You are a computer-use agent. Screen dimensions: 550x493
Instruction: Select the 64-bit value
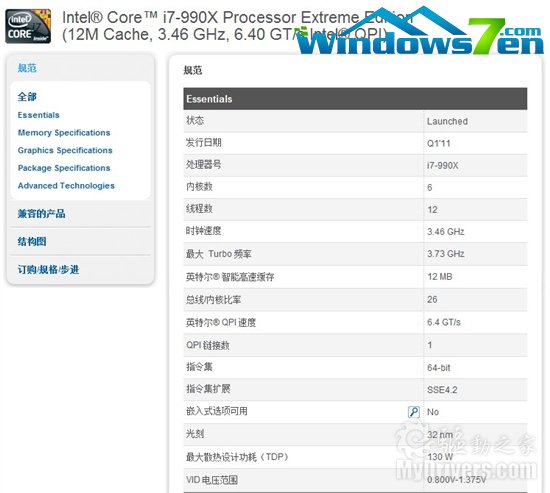coord(438,368)
